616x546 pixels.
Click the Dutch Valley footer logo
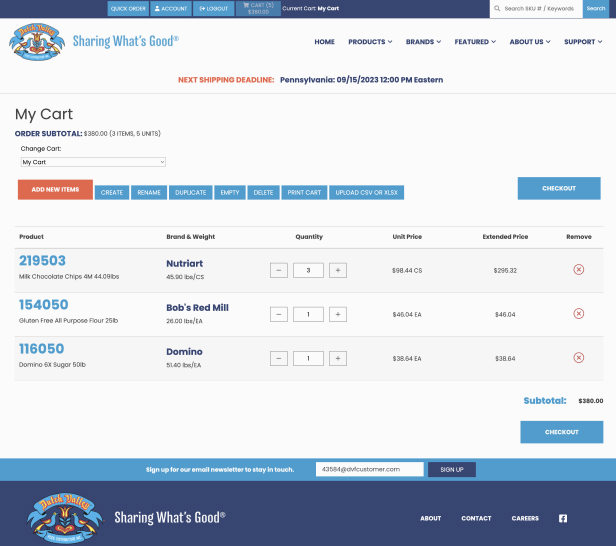[65, 518]
